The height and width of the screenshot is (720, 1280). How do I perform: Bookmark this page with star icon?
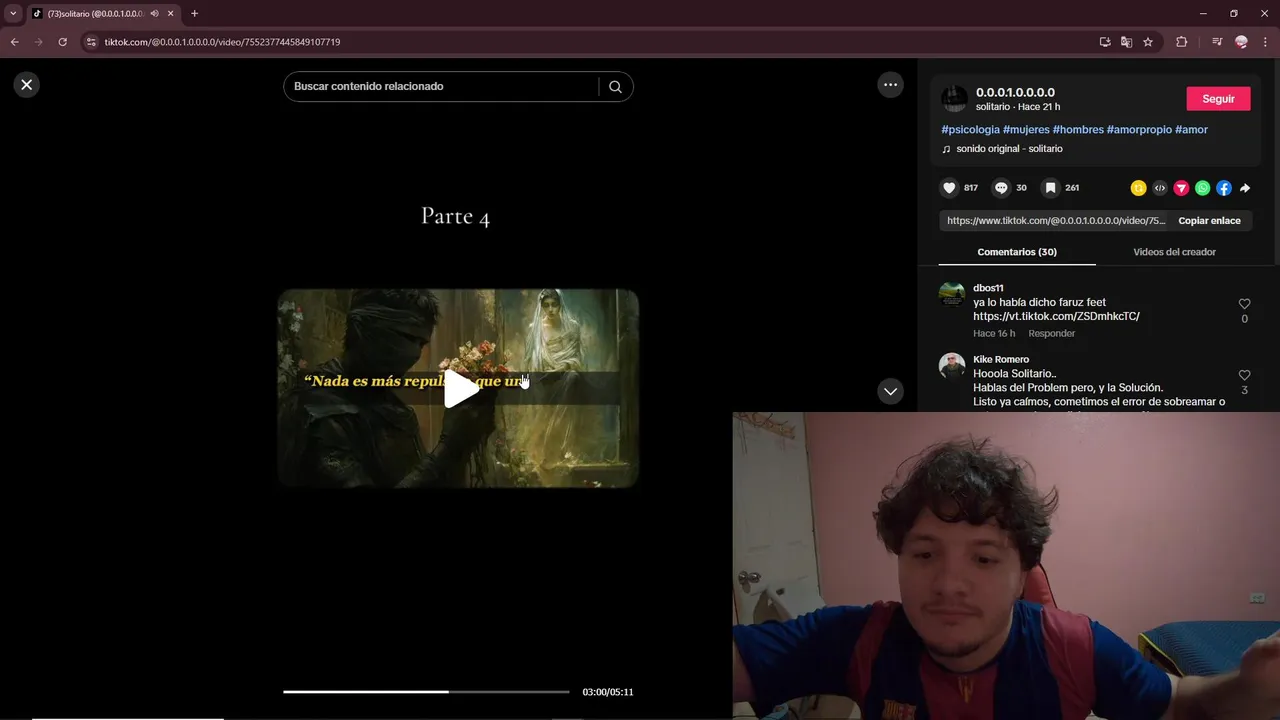[x=1148, y=42]
